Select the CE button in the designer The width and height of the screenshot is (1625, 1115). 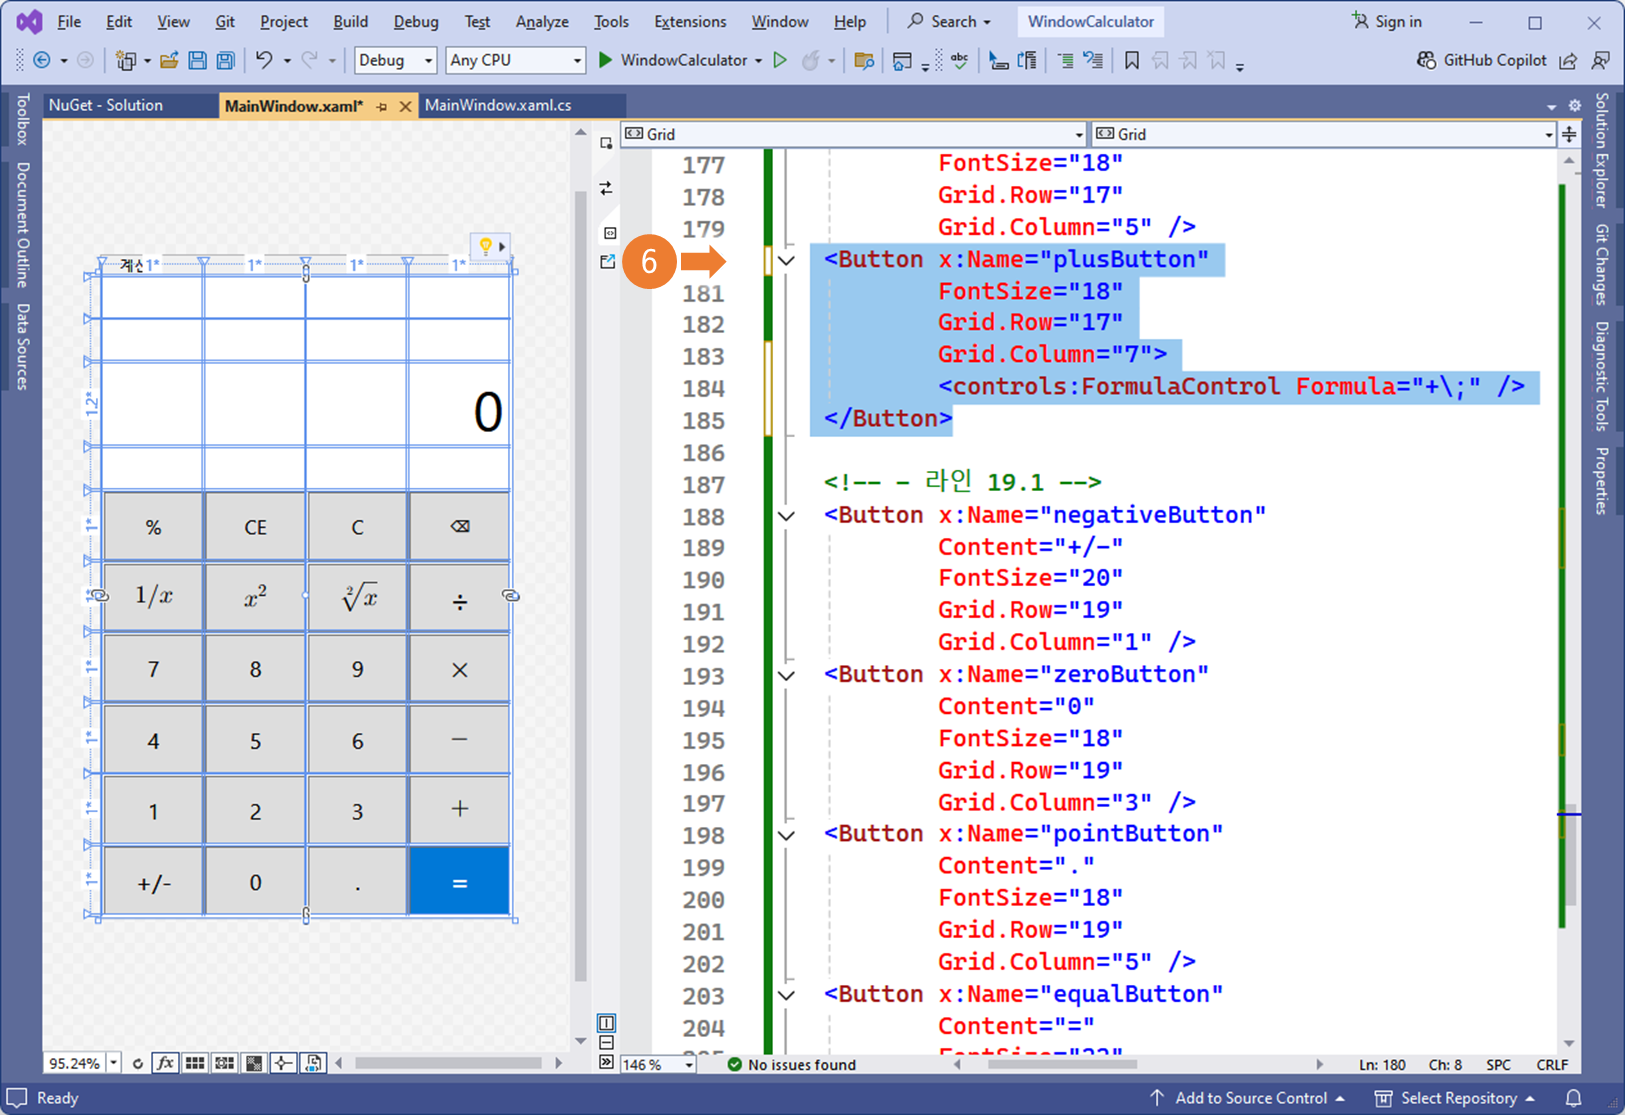pyautogui.click(x=255, y=527)
